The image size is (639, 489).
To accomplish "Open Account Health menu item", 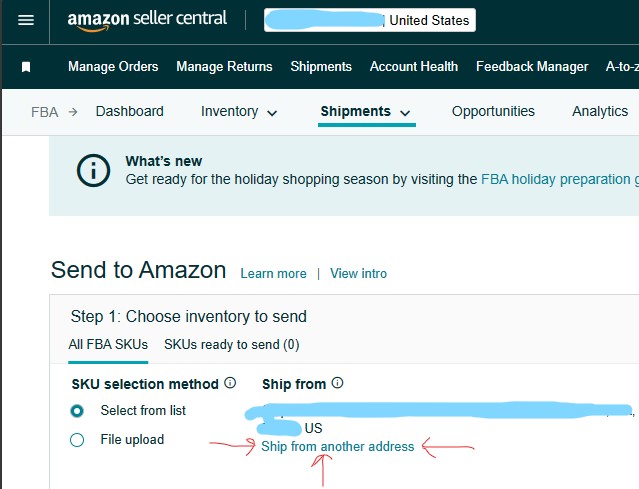I will 414,66.
